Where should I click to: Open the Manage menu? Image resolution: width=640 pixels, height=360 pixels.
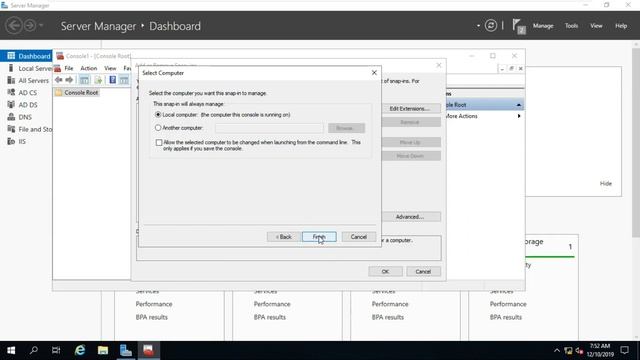(543, 26)
